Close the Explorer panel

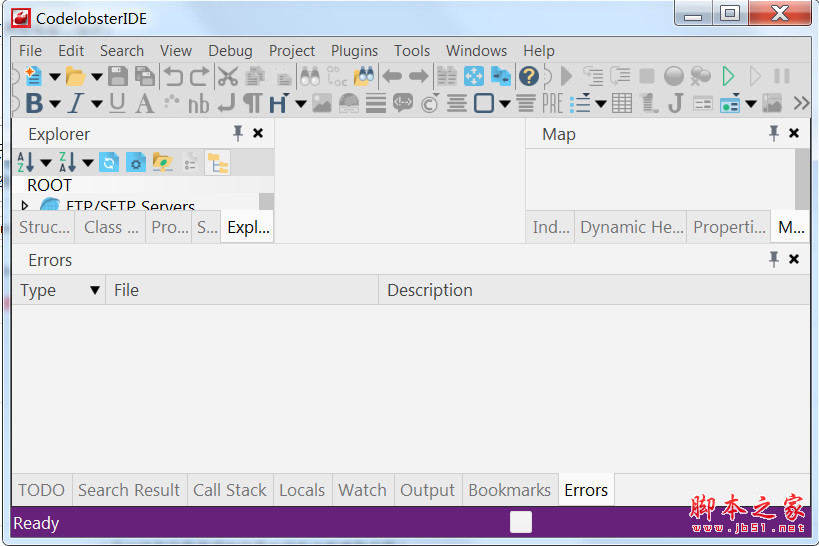coord(258,133)
